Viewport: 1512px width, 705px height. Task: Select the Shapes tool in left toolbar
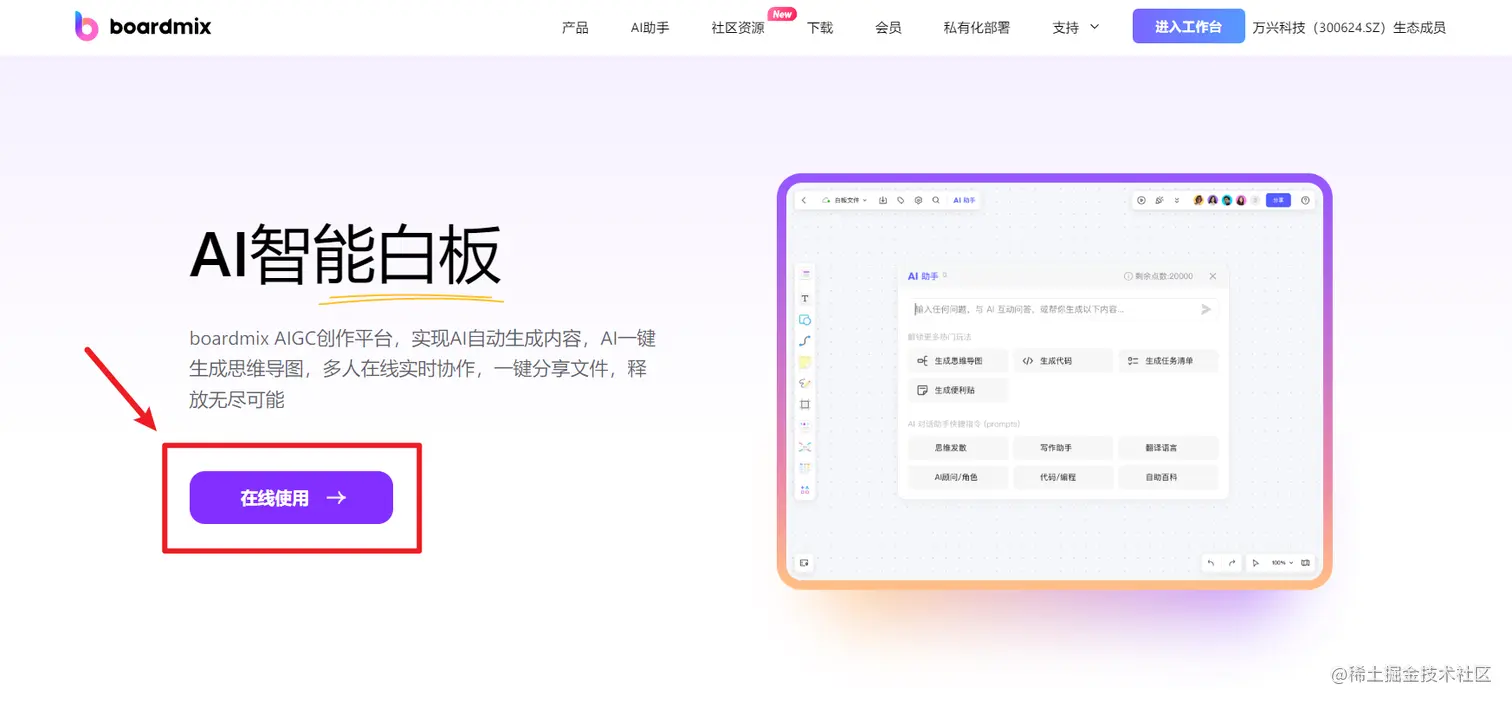coord(805,320)
